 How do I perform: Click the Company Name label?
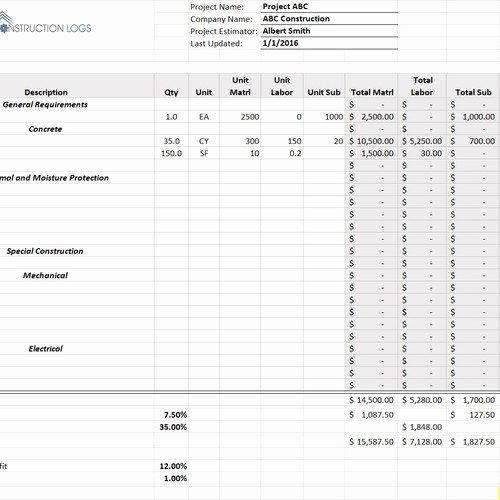click(221, 19)
